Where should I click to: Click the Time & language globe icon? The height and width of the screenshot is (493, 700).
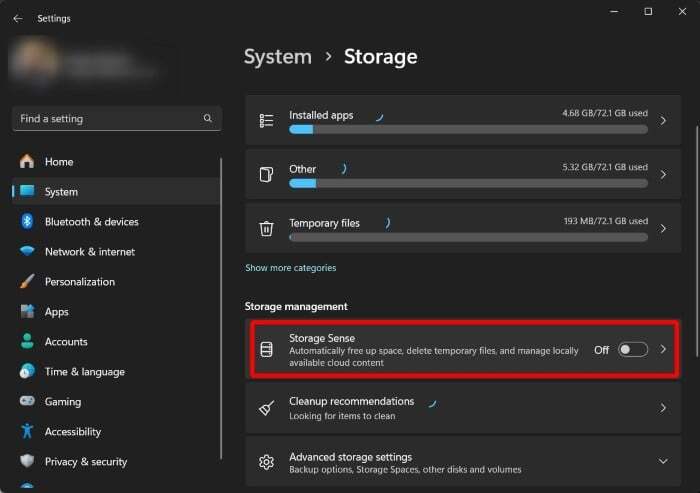[27, 371]
